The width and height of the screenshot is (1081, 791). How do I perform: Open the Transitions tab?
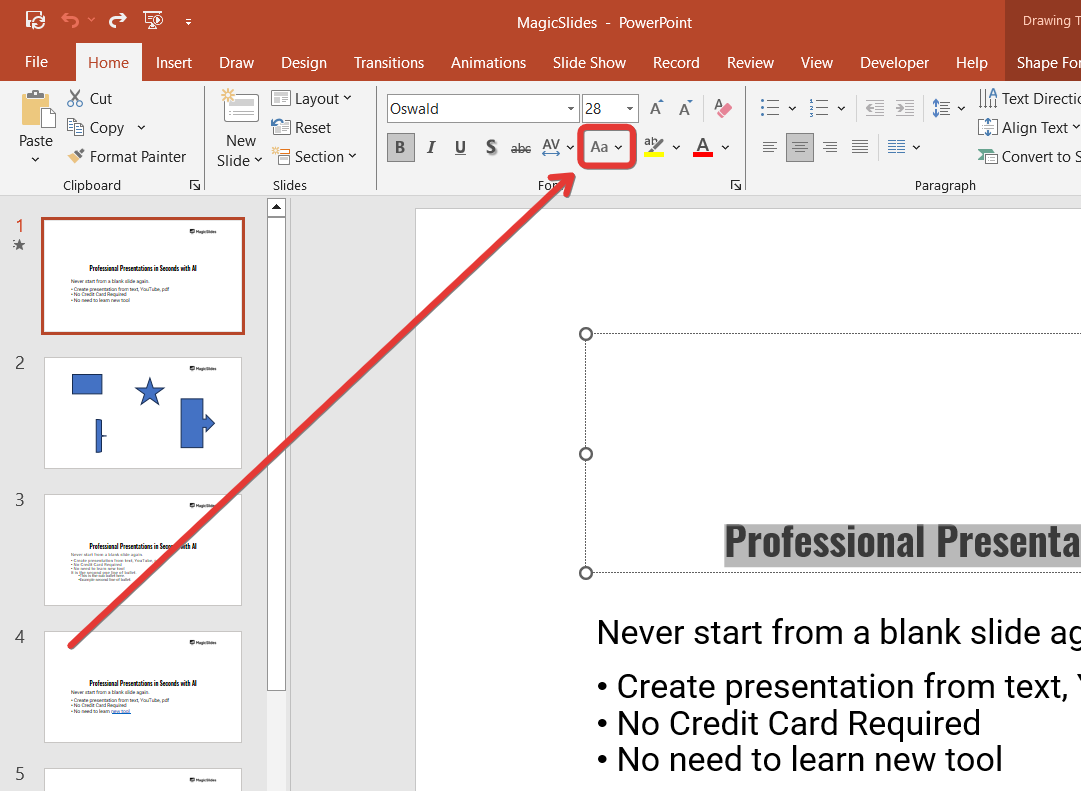click(389, 62)
